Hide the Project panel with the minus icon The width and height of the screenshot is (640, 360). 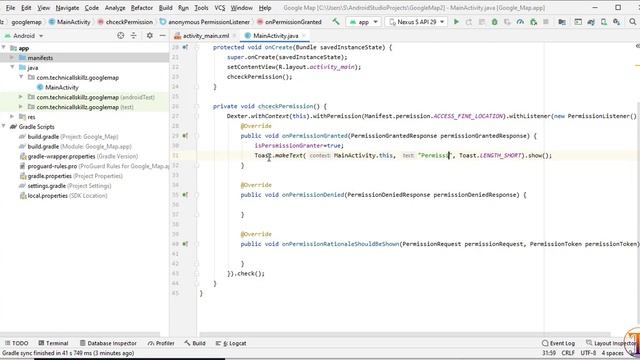coord(162,36)
